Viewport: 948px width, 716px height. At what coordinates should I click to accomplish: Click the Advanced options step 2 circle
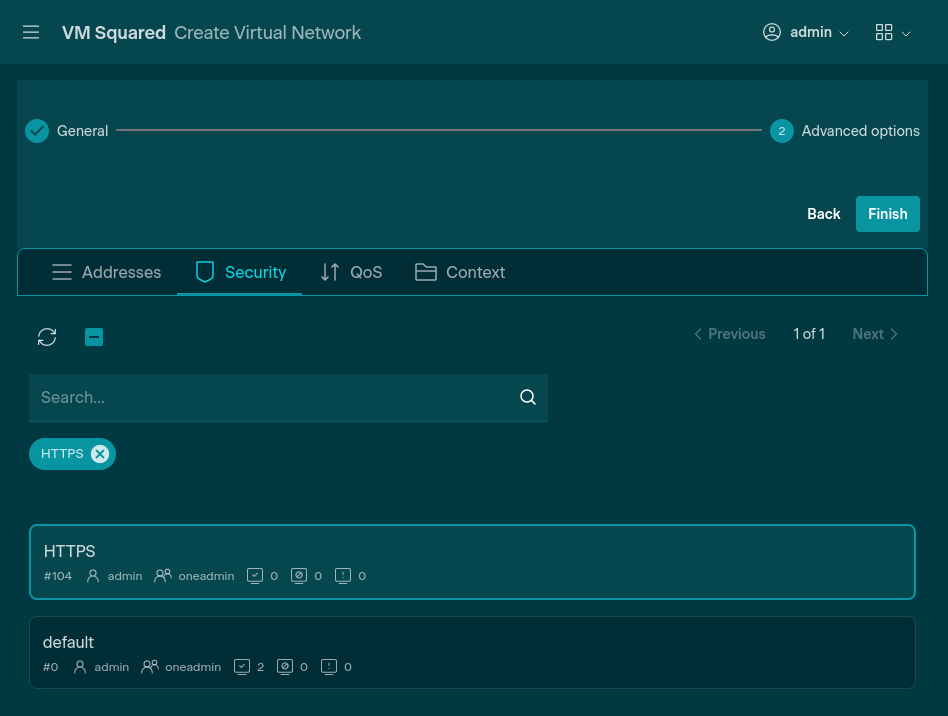coord(781,131)
